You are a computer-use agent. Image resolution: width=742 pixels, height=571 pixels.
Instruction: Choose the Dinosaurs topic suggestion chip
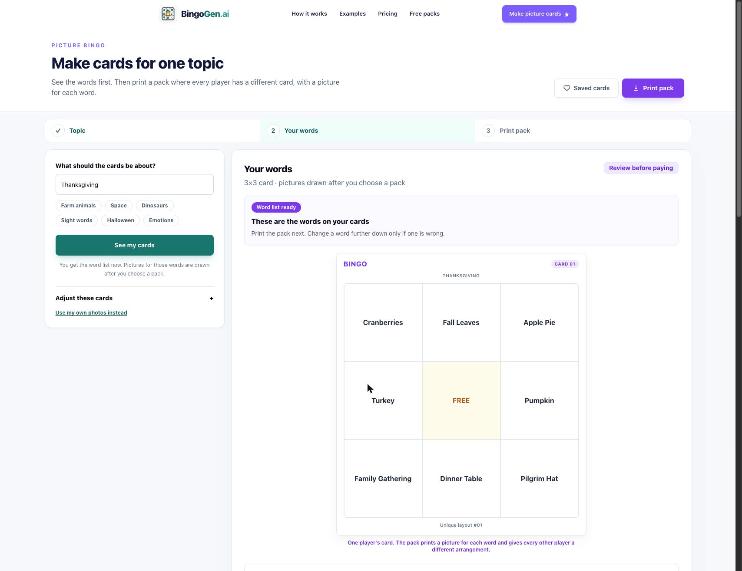[x=155, y=205]
